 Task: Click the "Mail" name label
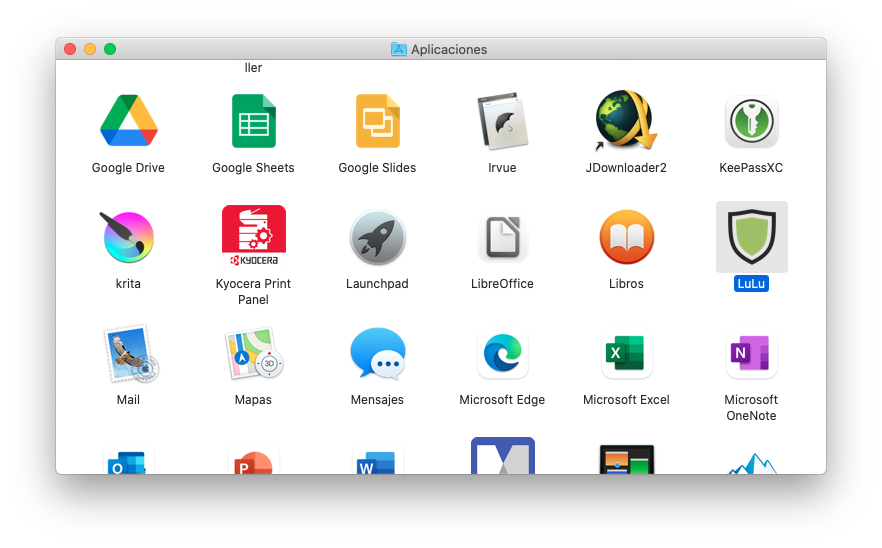tap(128, 399)
